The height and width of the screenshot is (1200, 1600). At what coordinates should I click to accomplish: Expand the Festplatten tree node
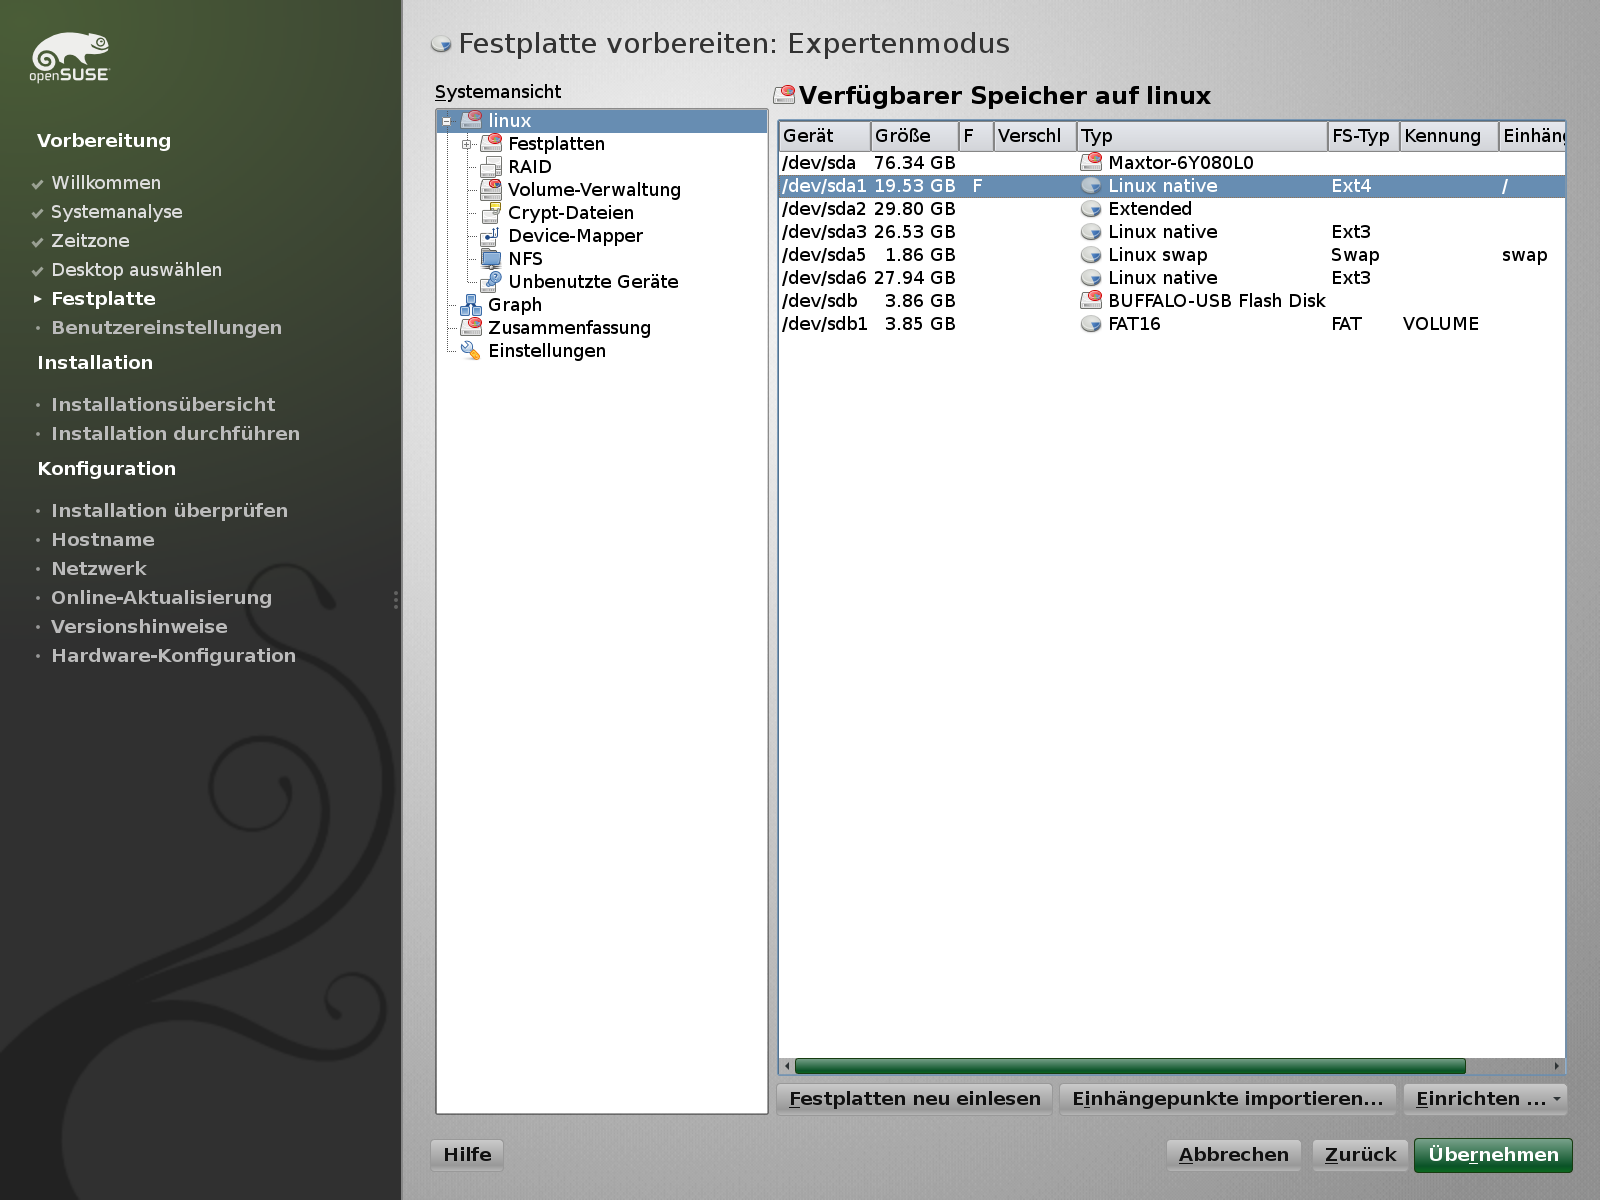467,144
